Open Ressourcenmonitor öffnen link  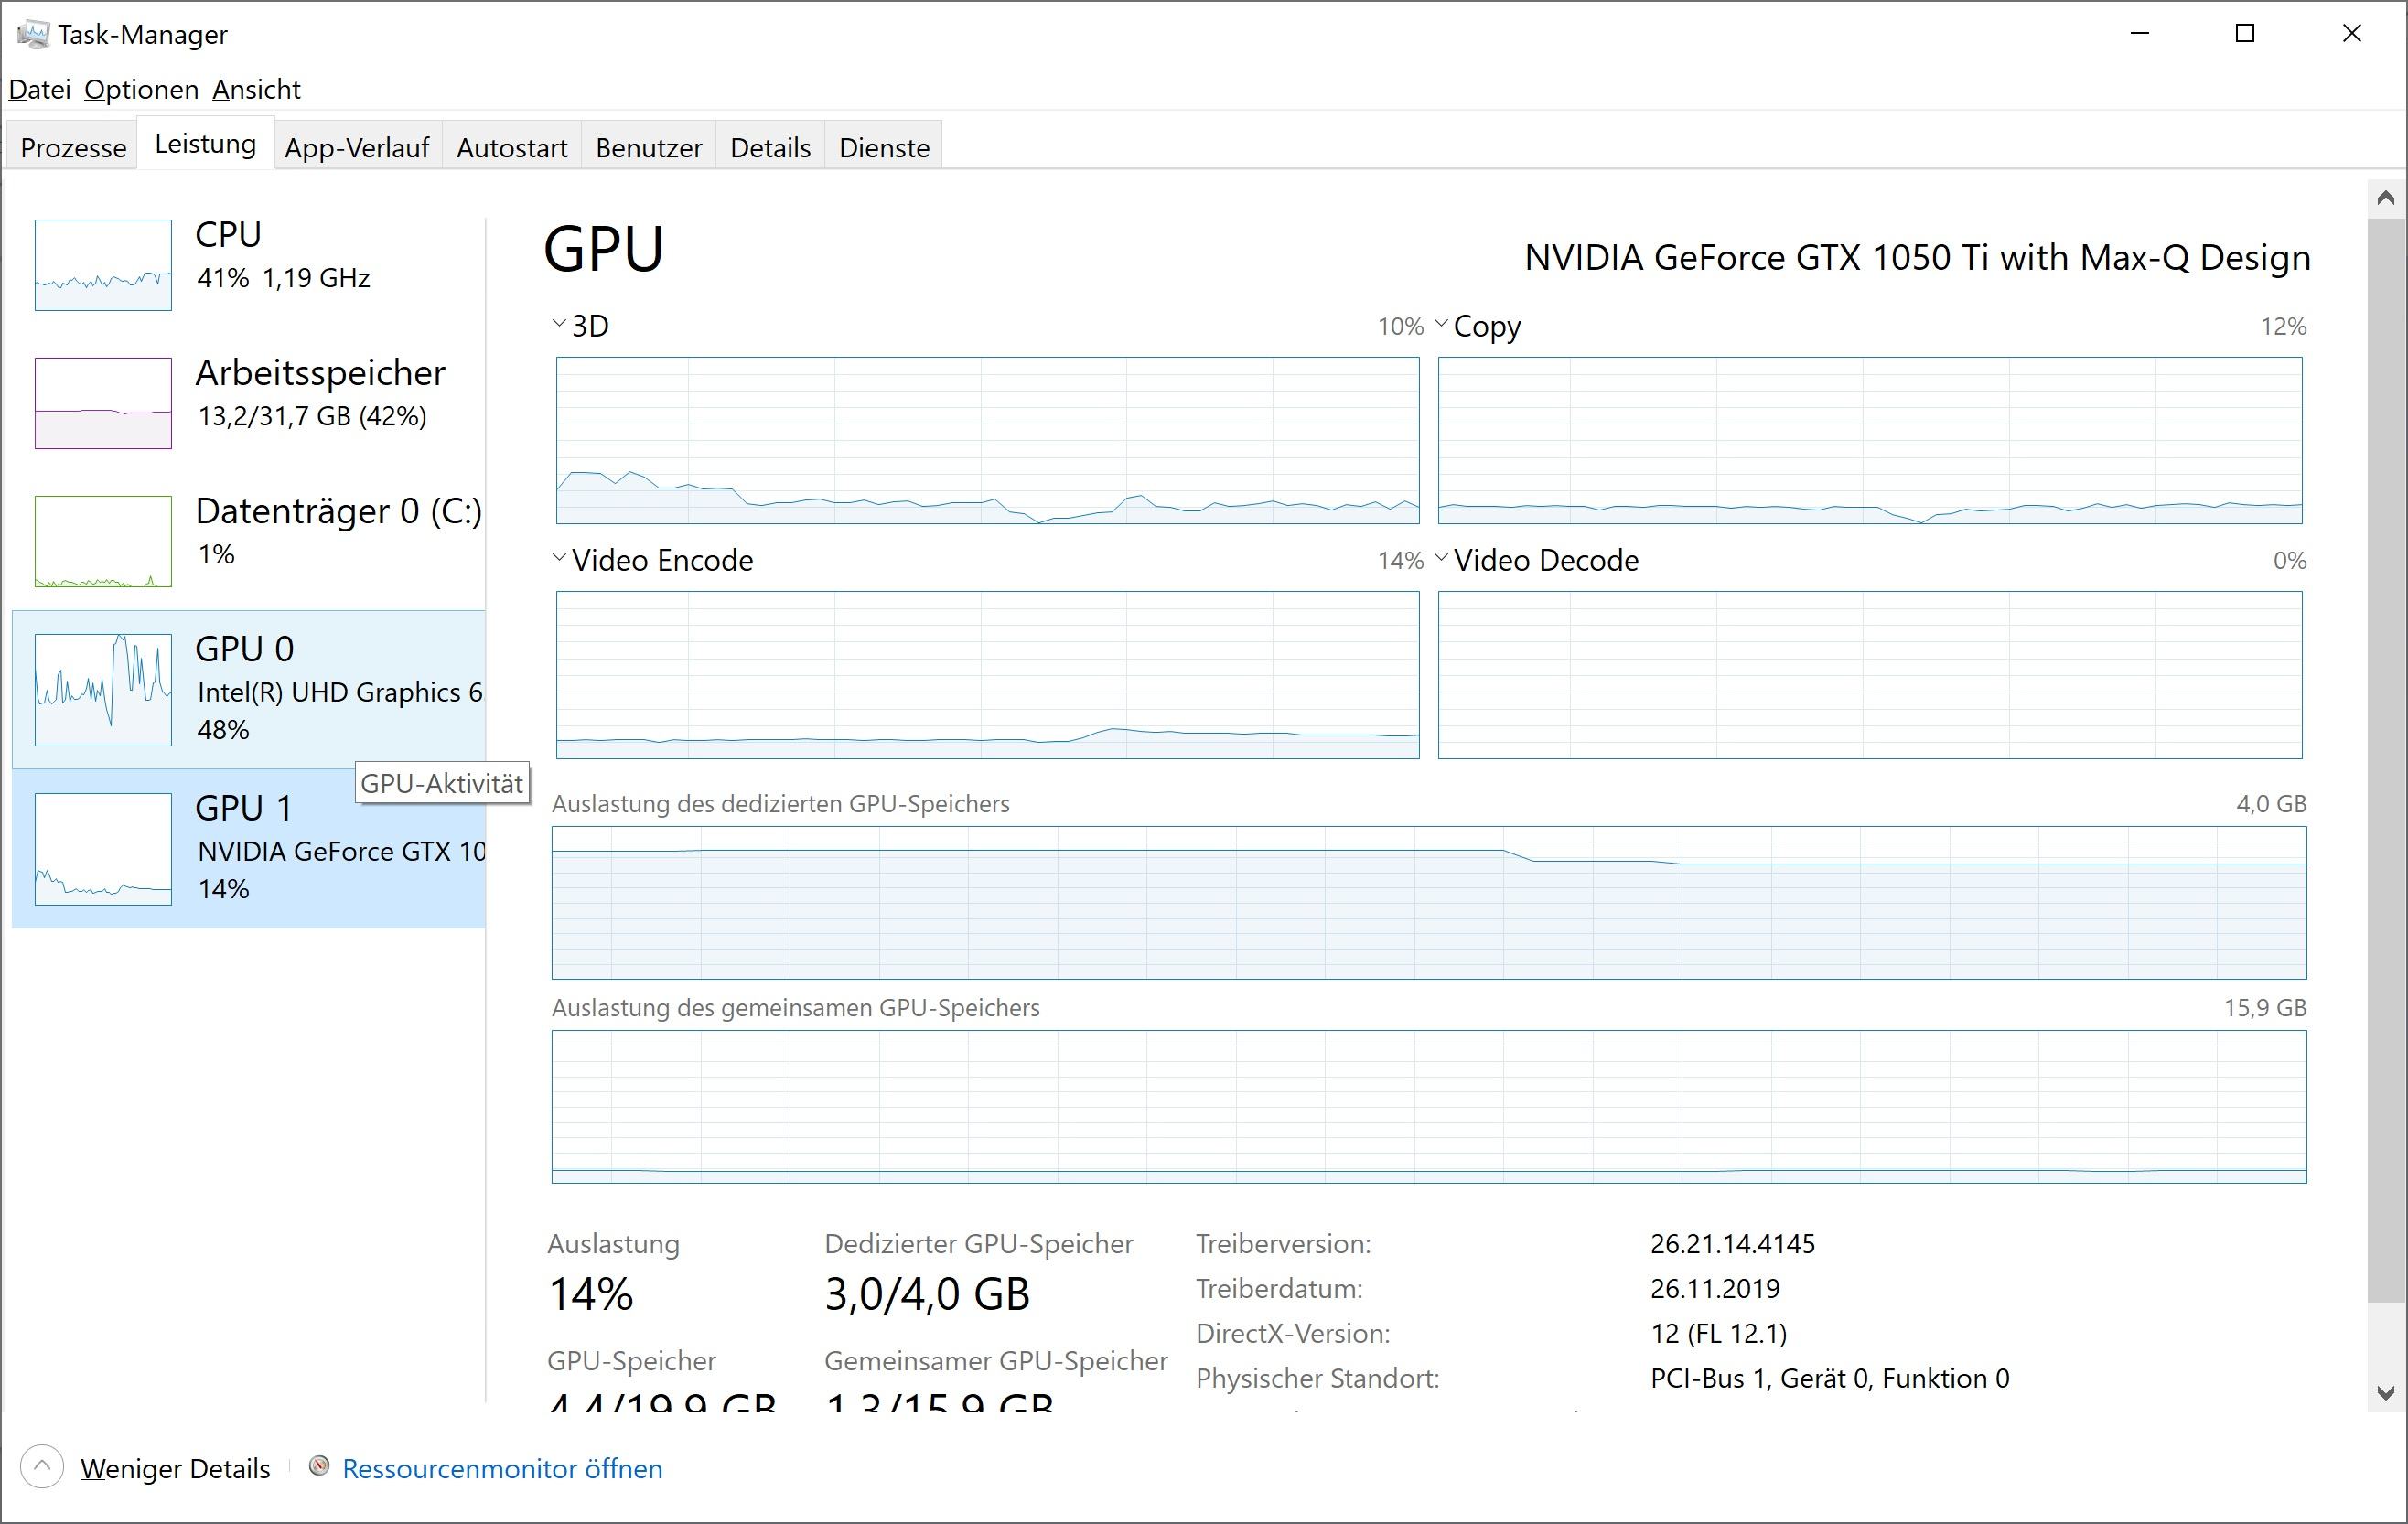[502, 1468]
